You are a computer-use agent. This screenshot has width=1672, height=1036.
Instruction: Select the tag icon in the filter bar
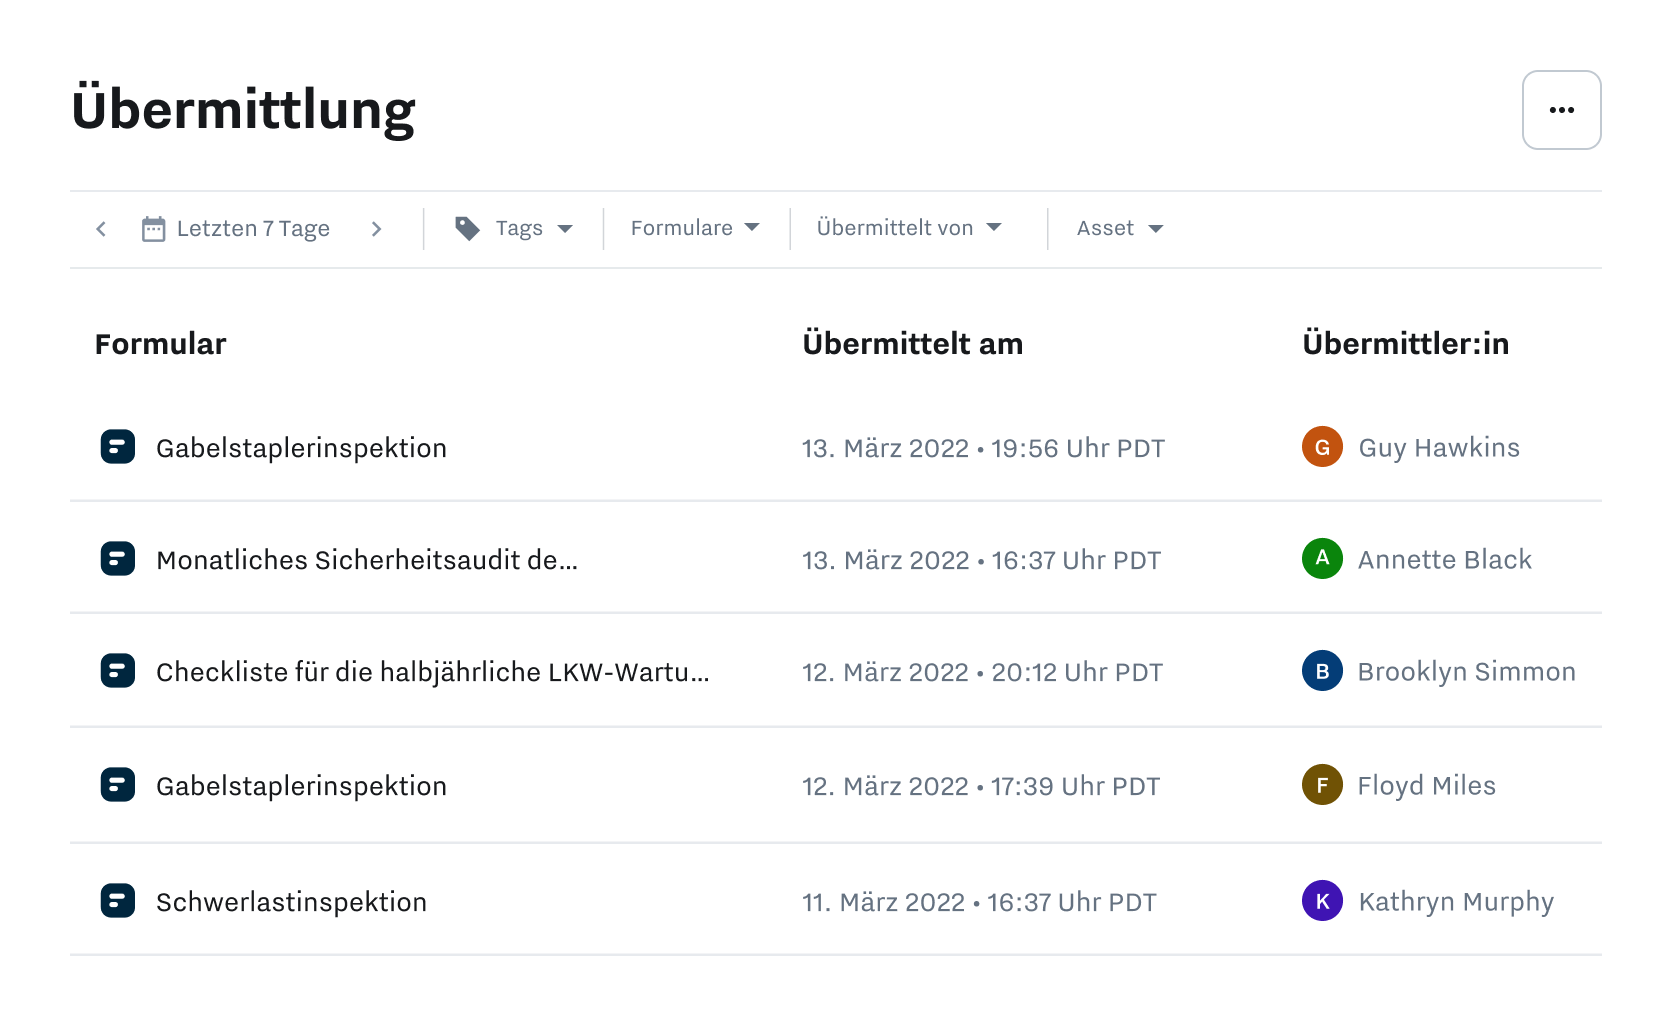pyautogui.click(x=467, y=228)
